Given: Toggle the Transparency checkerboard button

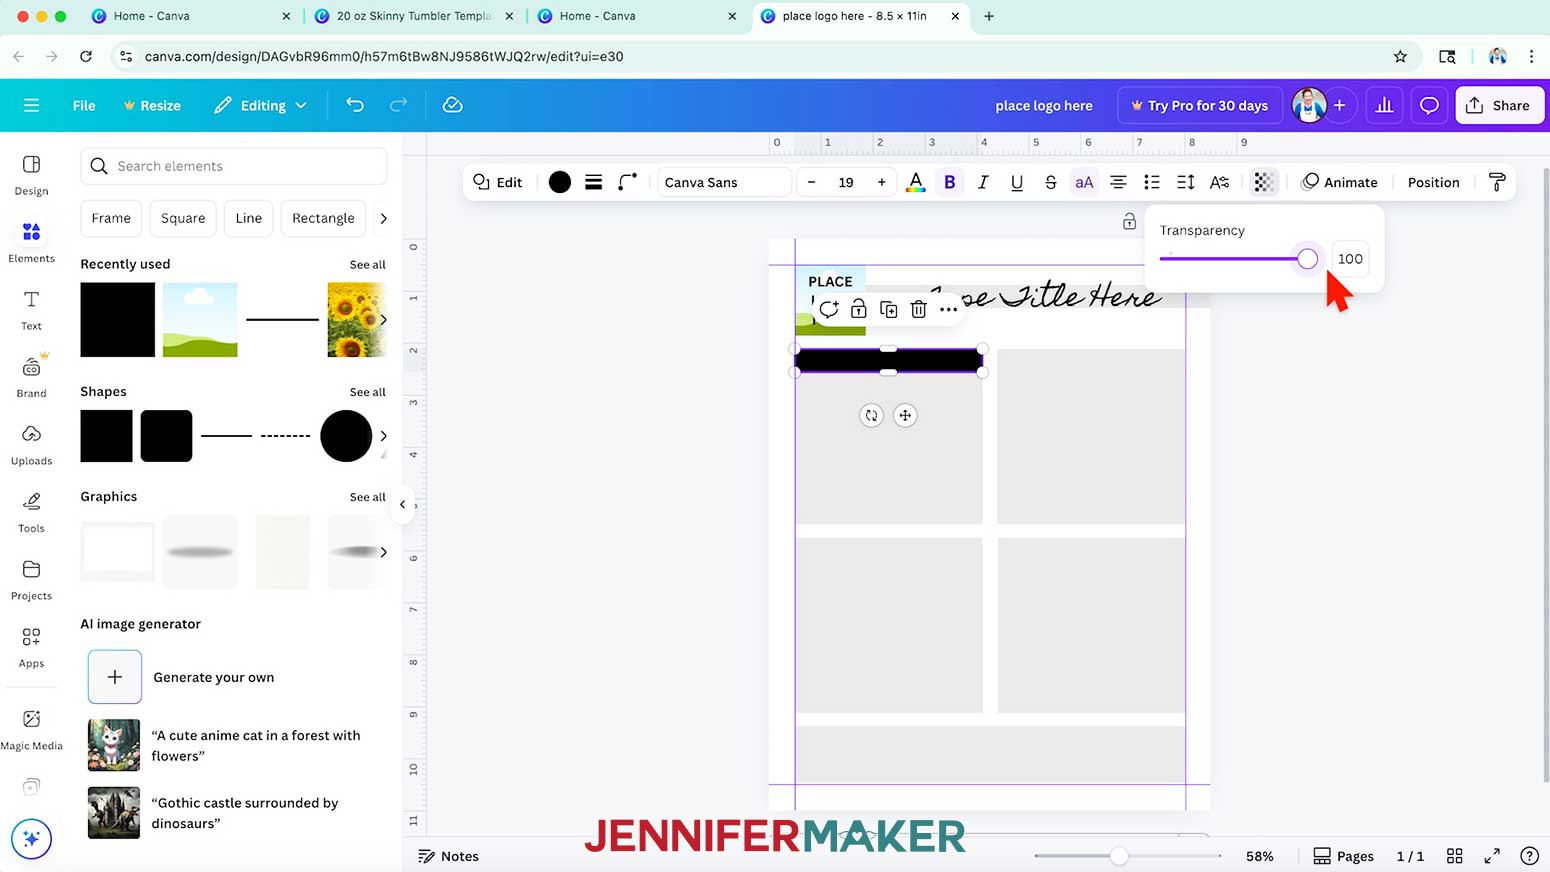Looking at the screenshot, I should pyautogui.click(x=1263, y=182).
